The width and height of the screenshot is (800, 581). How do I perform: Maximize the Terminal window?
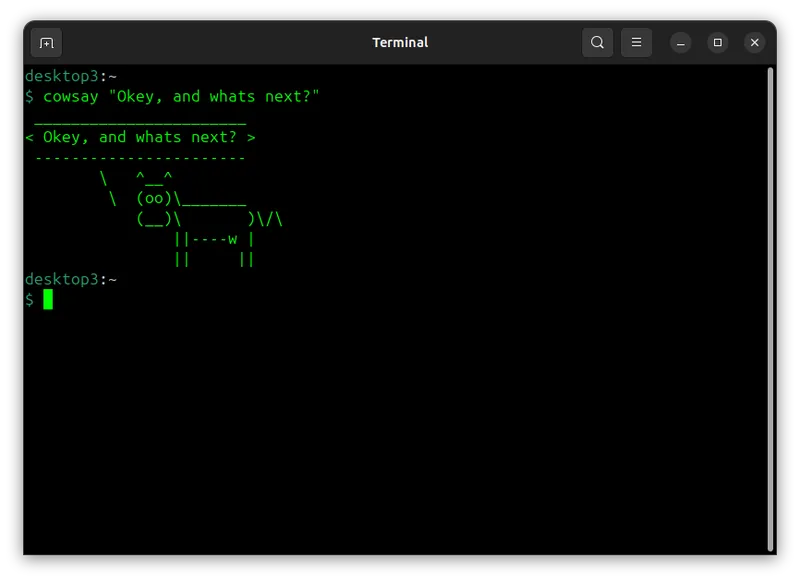pos(717,43)
